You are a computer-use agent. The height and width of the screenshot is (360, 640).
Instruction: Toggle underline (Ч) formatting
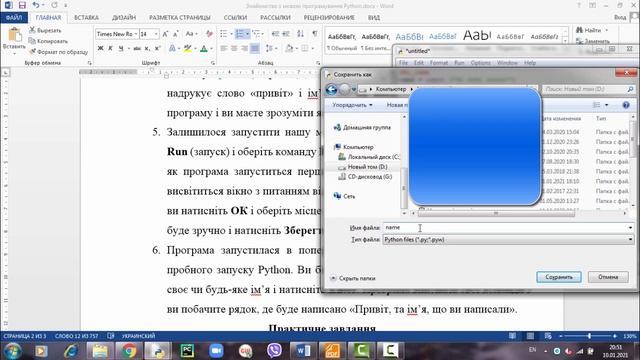point(121,49)
